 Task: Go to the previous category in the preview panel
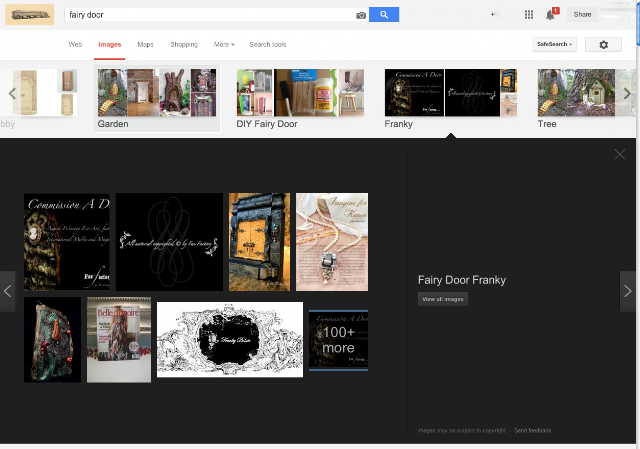point(8,291)
